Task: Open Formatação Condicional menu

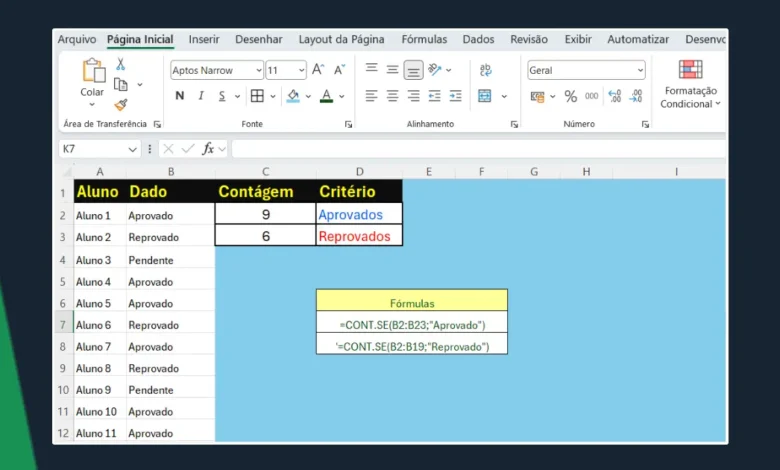Action: (690, 84)
